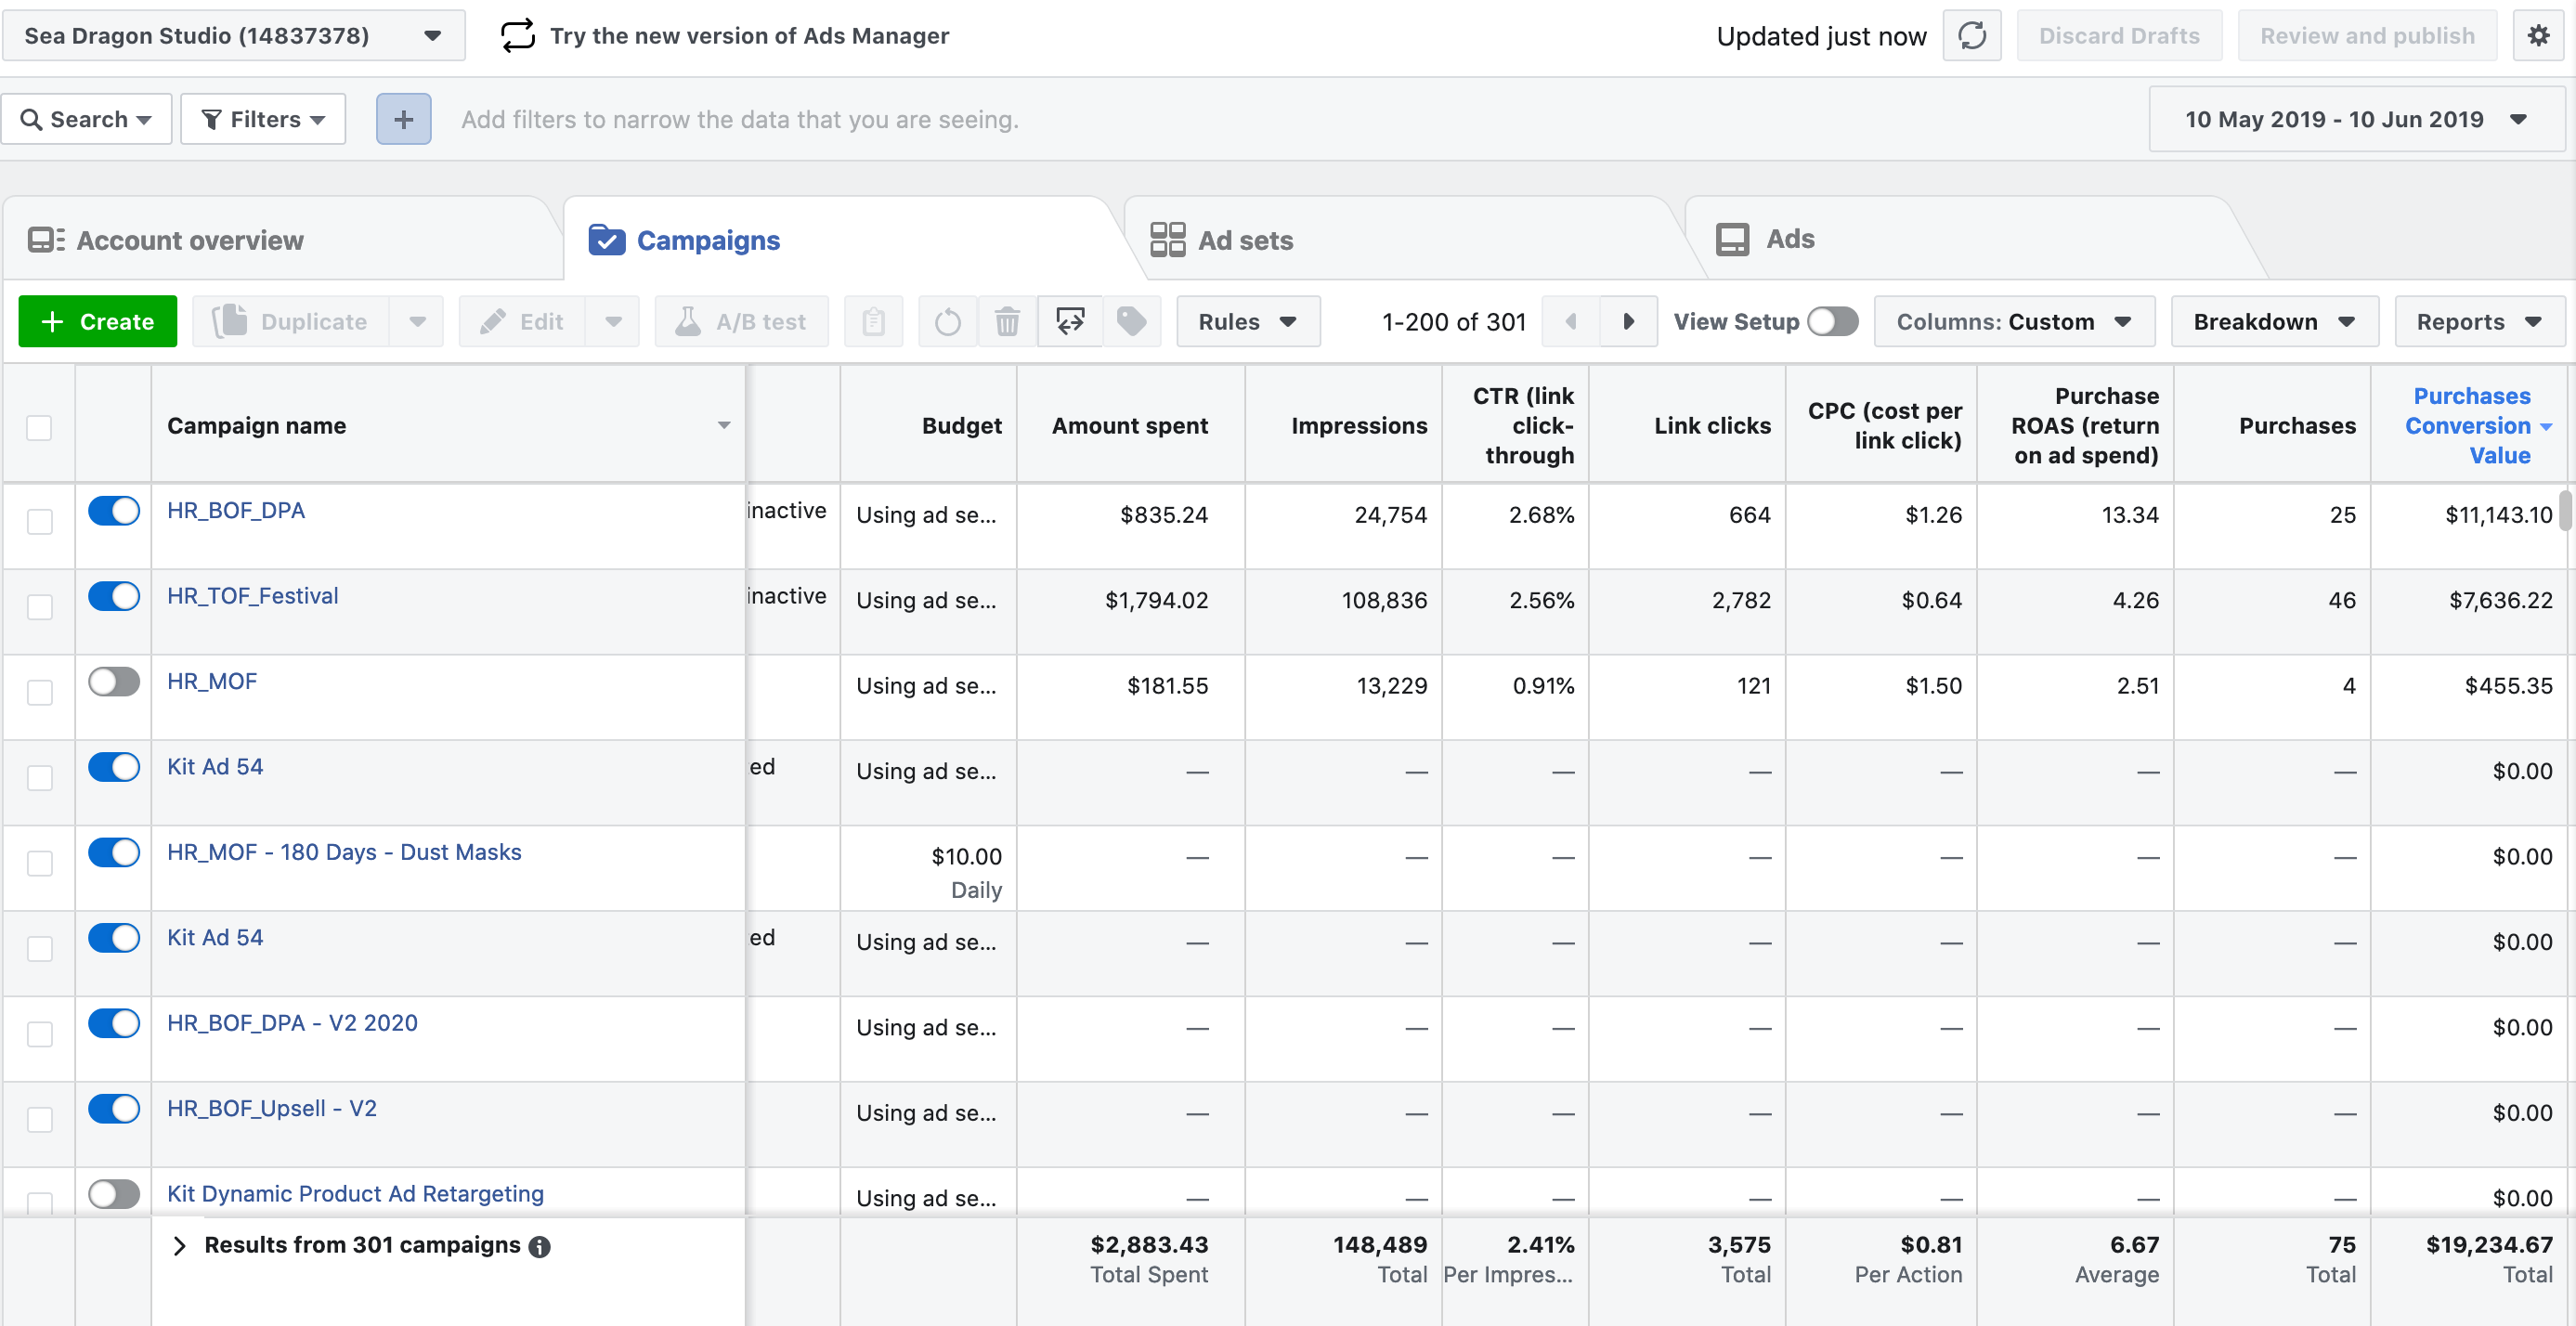This screenshot has height=1326, width=2576.
Task: Open the HR_TOF_Festival campaign link
Action: 252,596
